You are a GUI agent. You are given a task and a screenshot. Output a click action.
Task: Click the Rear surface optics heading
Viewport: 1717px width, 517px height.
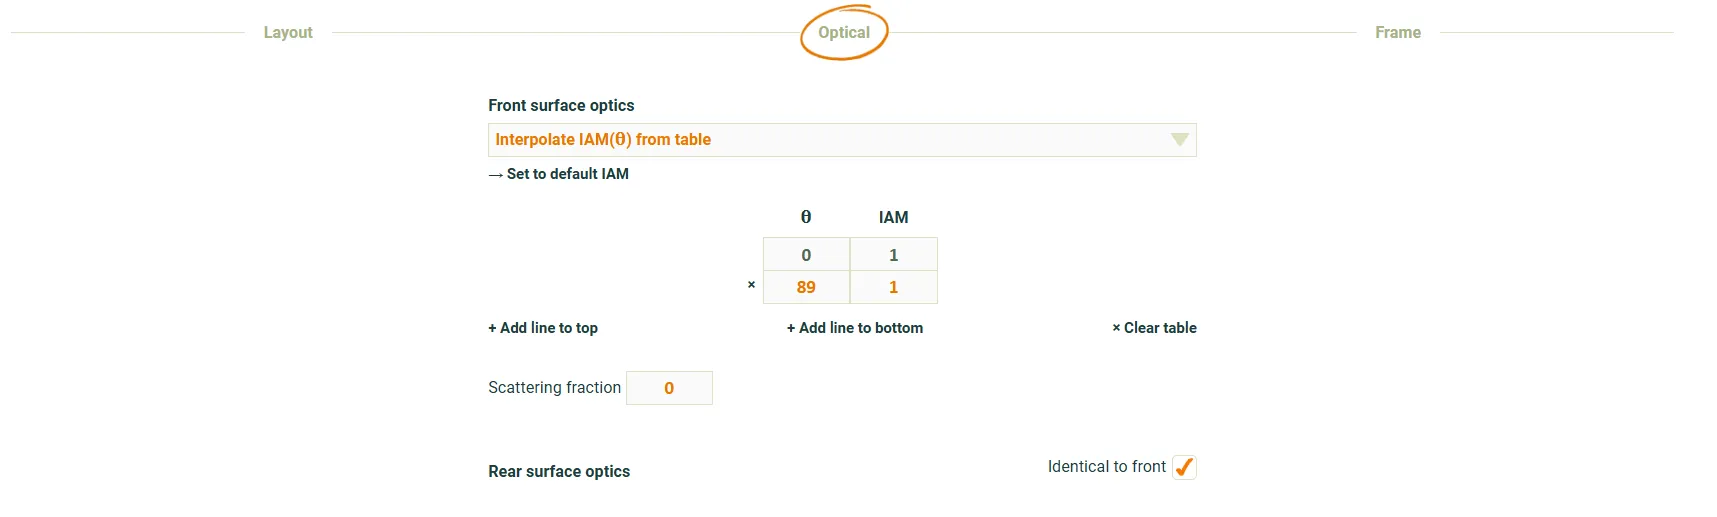tap(559, 471)
